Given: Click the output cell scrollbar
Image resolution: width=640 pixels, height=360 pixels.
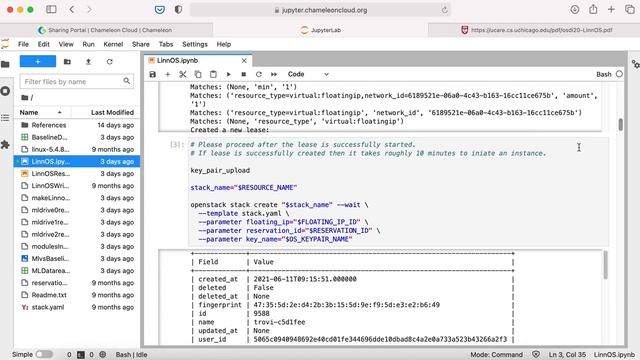Looking at the screenshot, I should pyautogui.click(x=605, y=265).
